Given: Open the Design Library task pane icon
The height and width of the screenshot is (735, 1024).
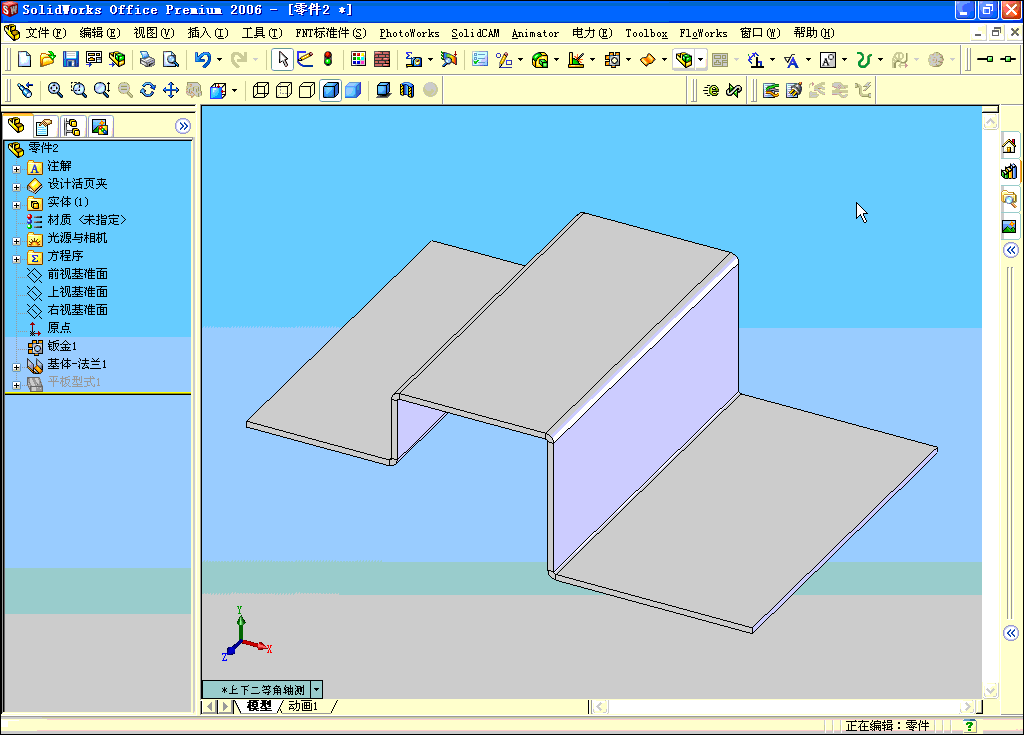Looking at the screenshot, I should point(1009,172).
